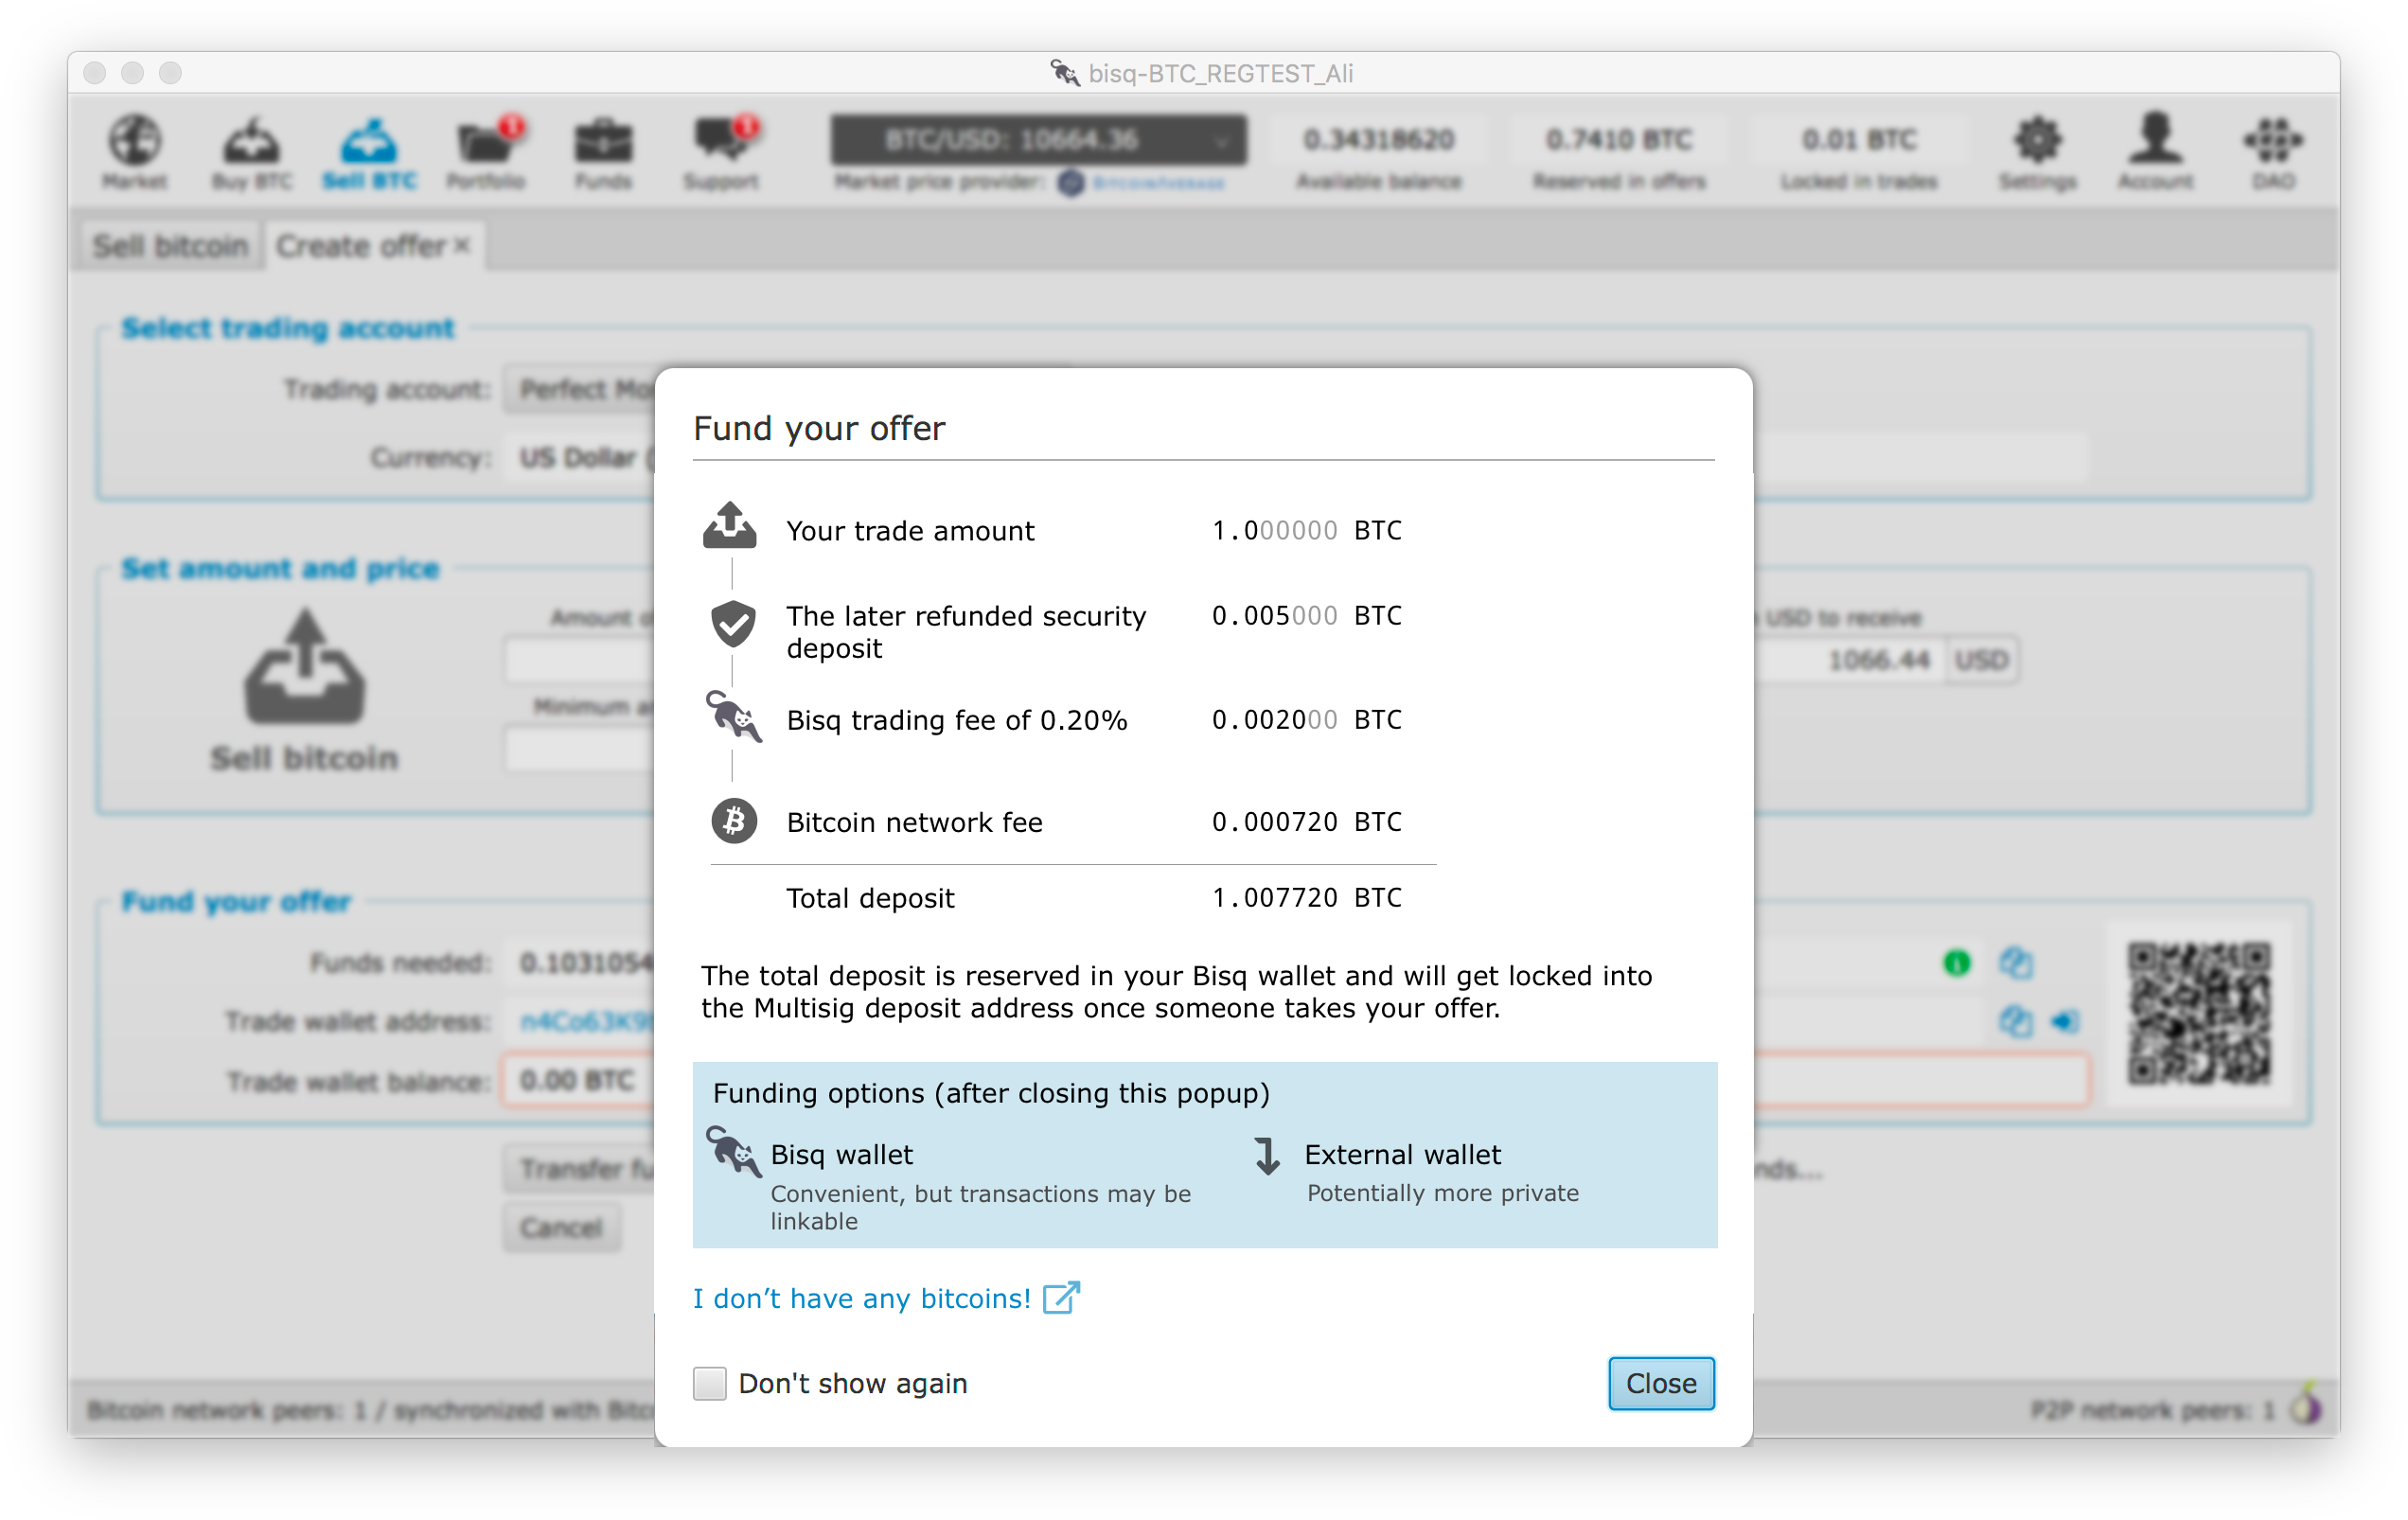
Task: Open wallet icon next to trade address
Action: [2065, 1021]
